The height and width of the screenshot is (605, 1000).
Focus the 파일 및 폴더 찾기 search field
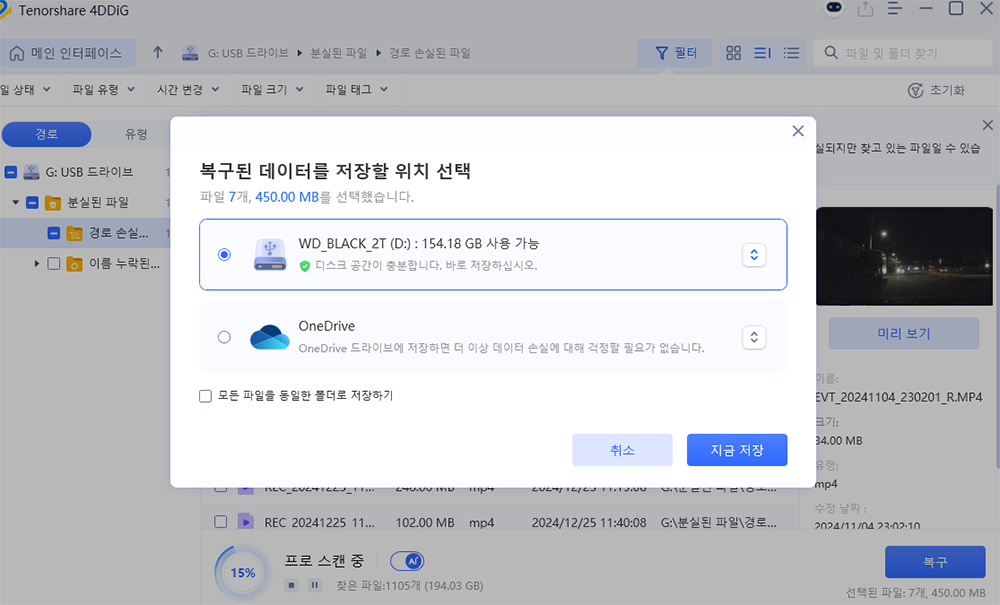click(902, 53)
